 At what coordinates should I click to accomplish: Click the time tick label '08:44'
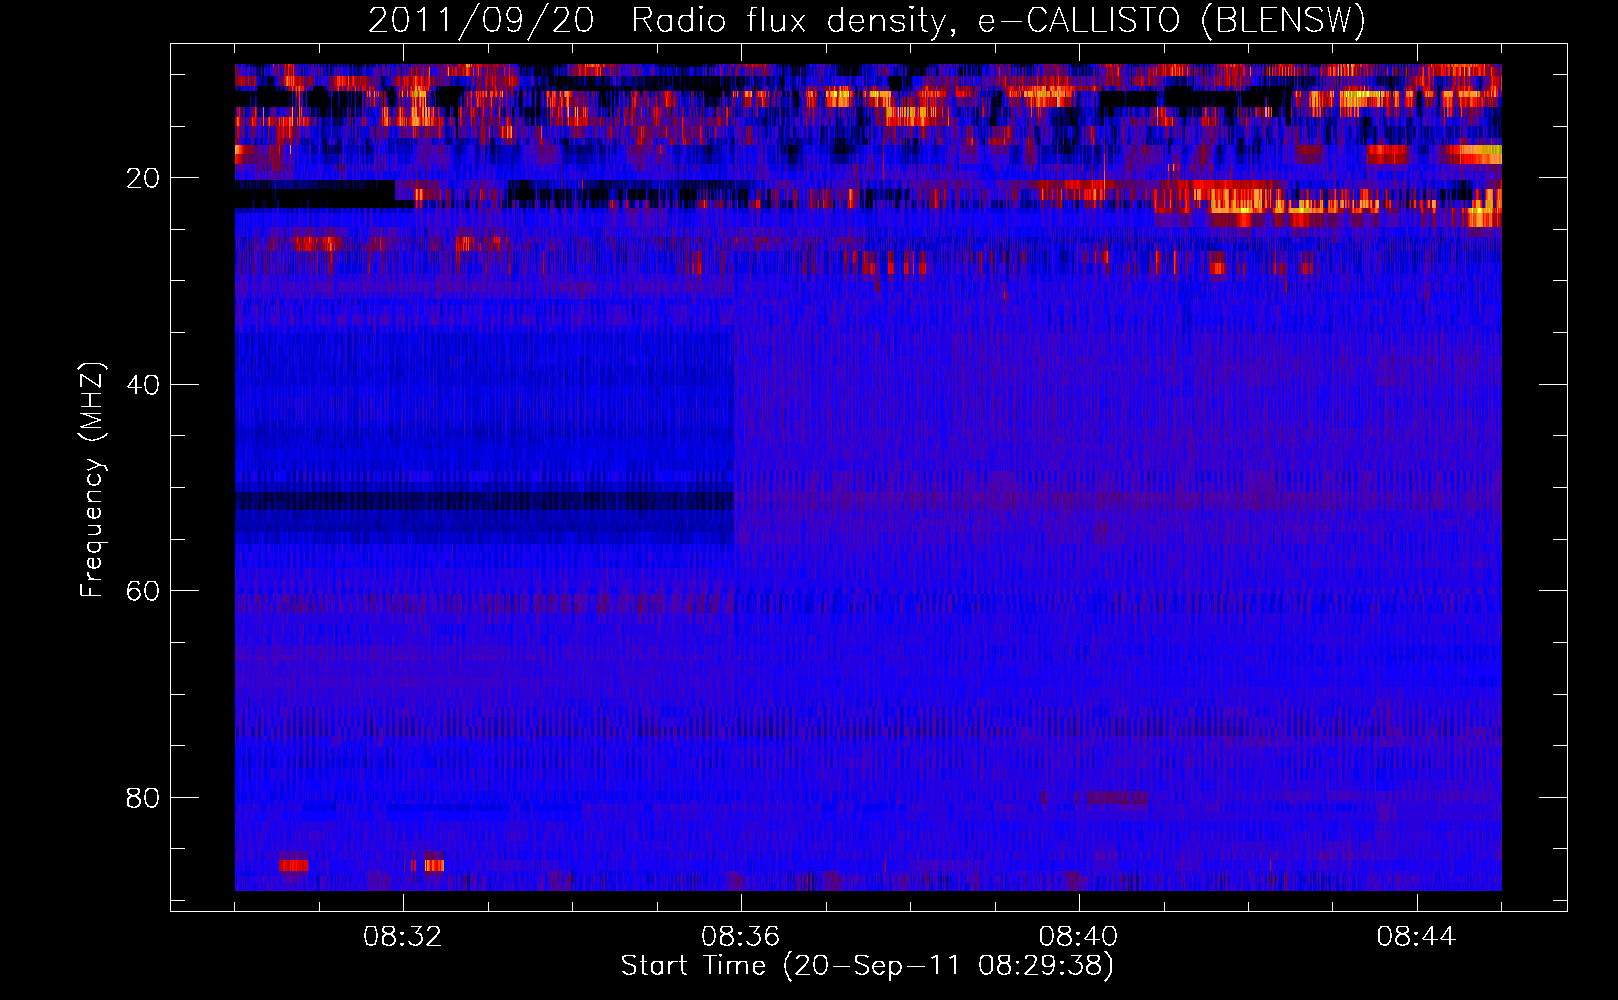tap(1417, 937)
